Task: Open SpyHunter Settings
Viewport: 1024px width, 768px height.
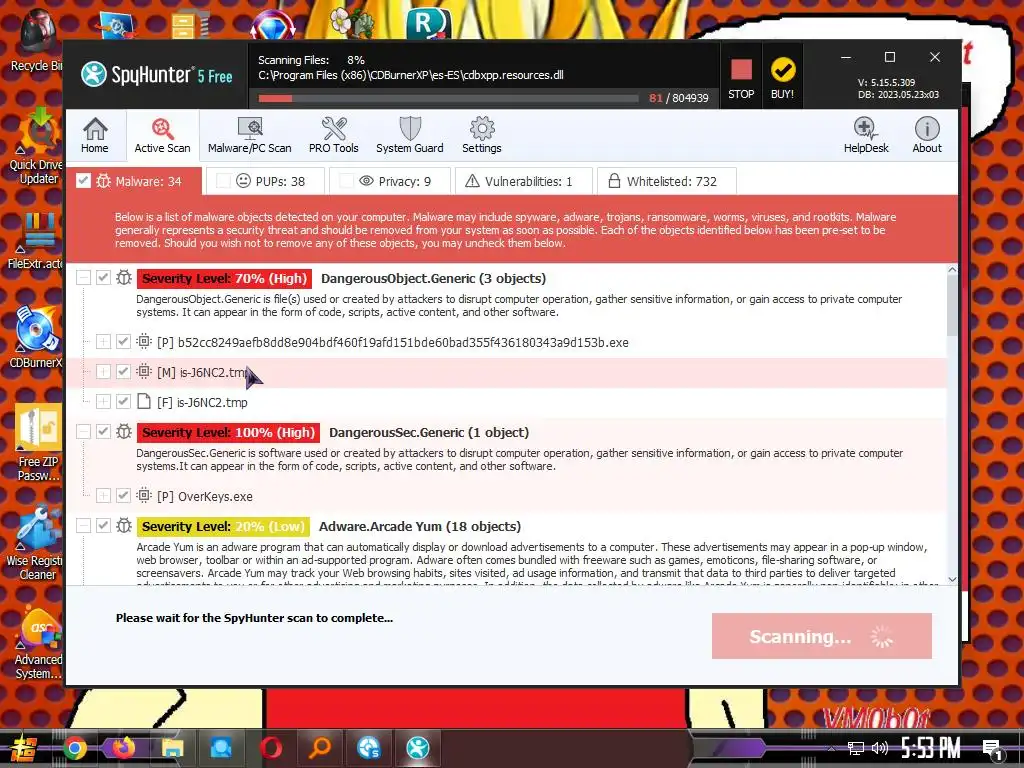Action: pyautogui.click(x=482, y=135)
